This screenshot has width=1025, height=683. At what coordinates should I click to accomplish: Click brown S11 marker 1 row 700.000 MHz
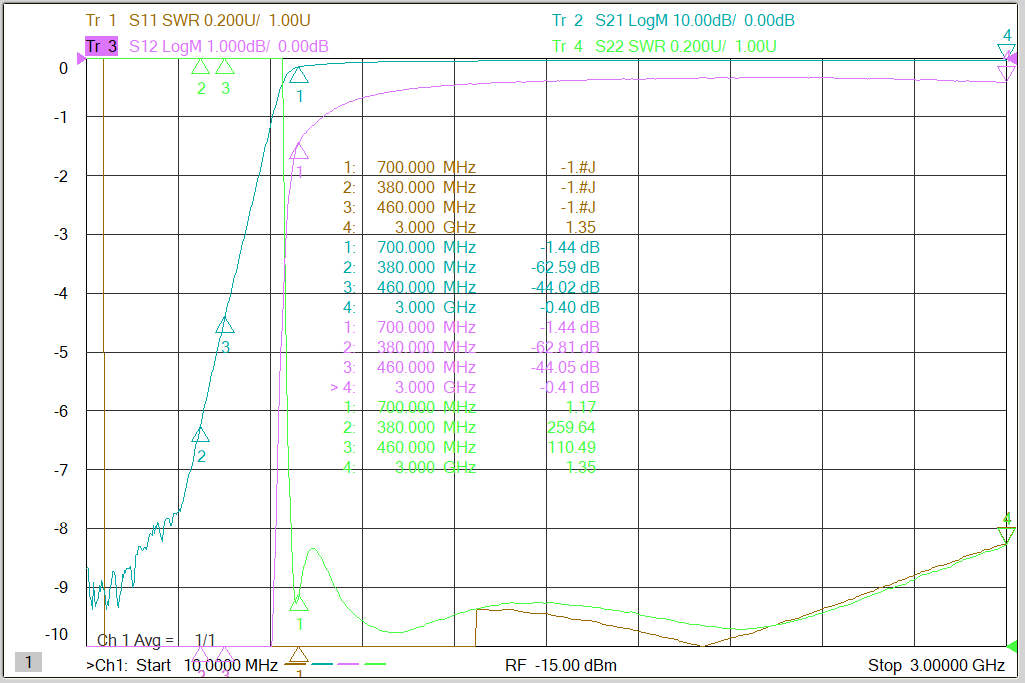[x=470, y=167]
